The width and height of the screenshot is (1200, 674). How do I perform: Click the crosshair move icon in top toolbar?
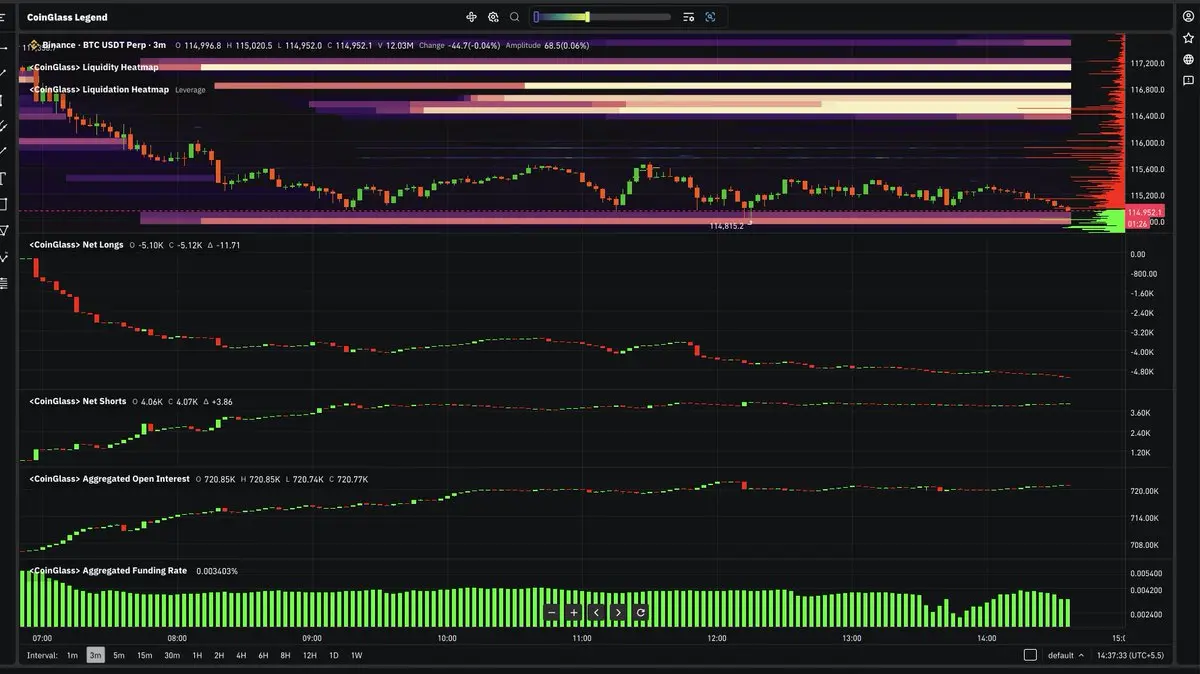click(471, 17)
